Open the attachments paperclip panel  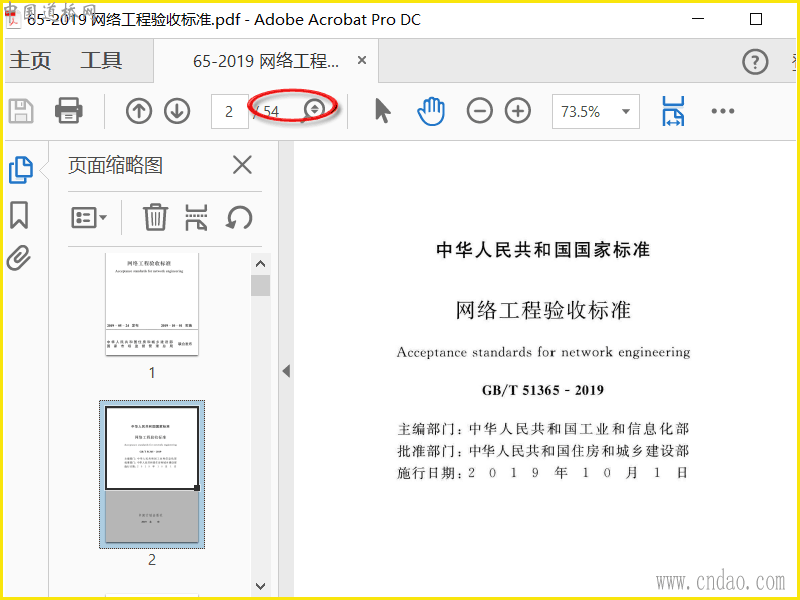(19, 258)
